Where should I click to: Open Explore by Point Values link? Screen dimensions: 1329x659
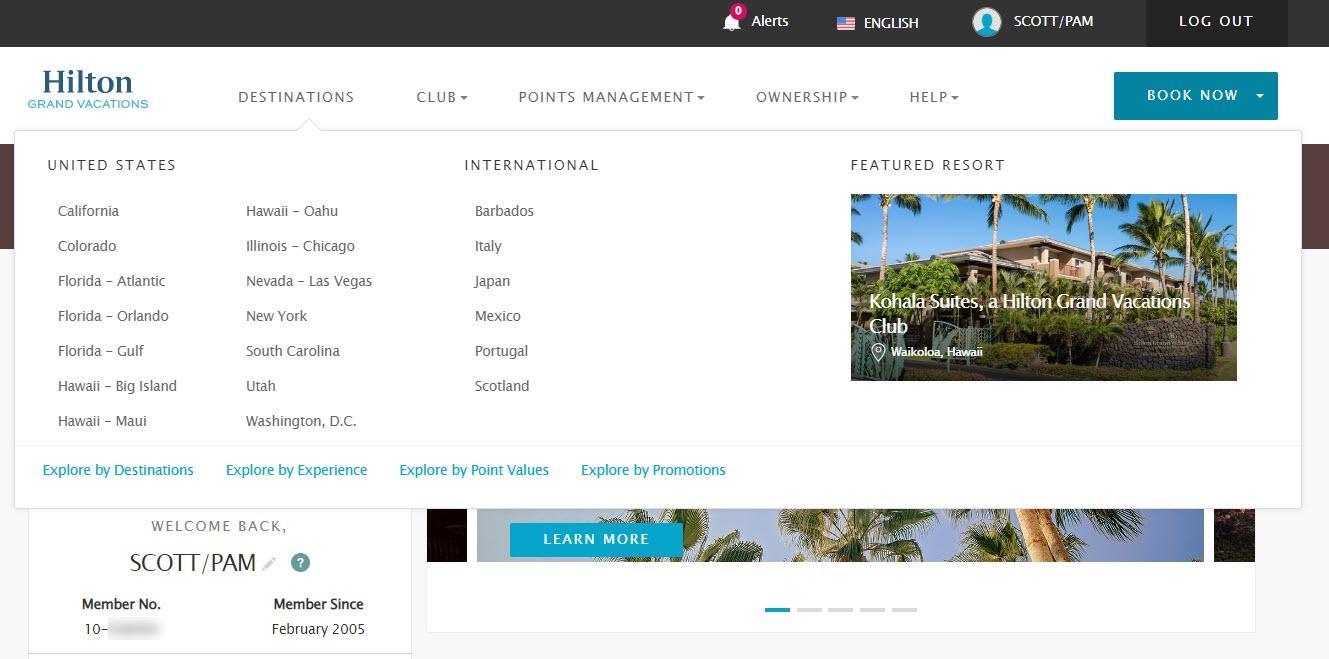coord(474,470)
